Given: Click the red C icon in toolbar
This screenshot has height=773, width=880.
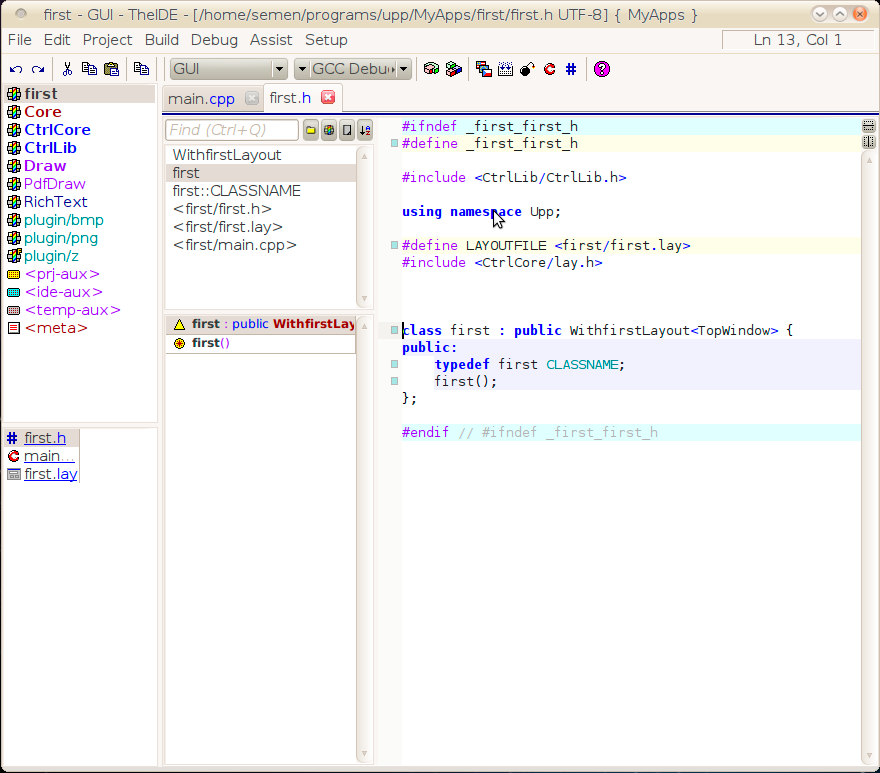Looking at the screenshot, I should pos(549,69).
